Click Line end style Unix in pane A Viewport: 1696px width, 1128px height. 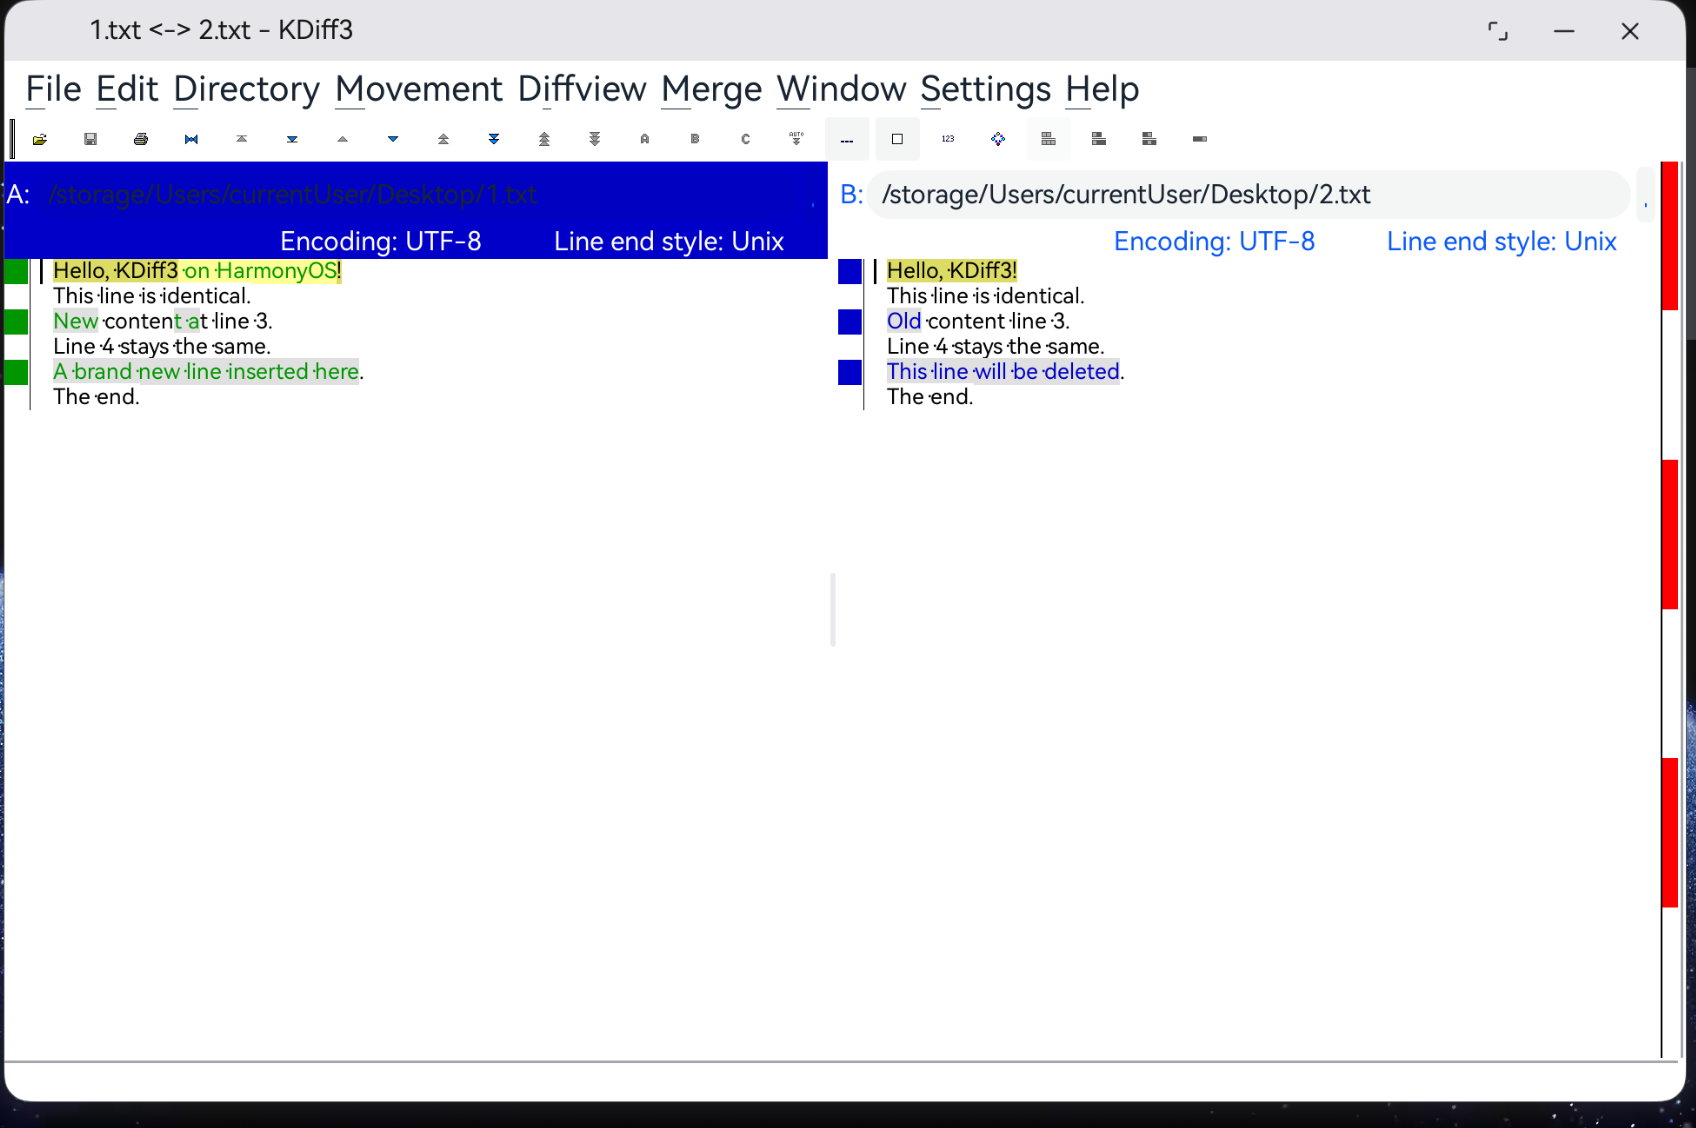[x=669, y=241]
